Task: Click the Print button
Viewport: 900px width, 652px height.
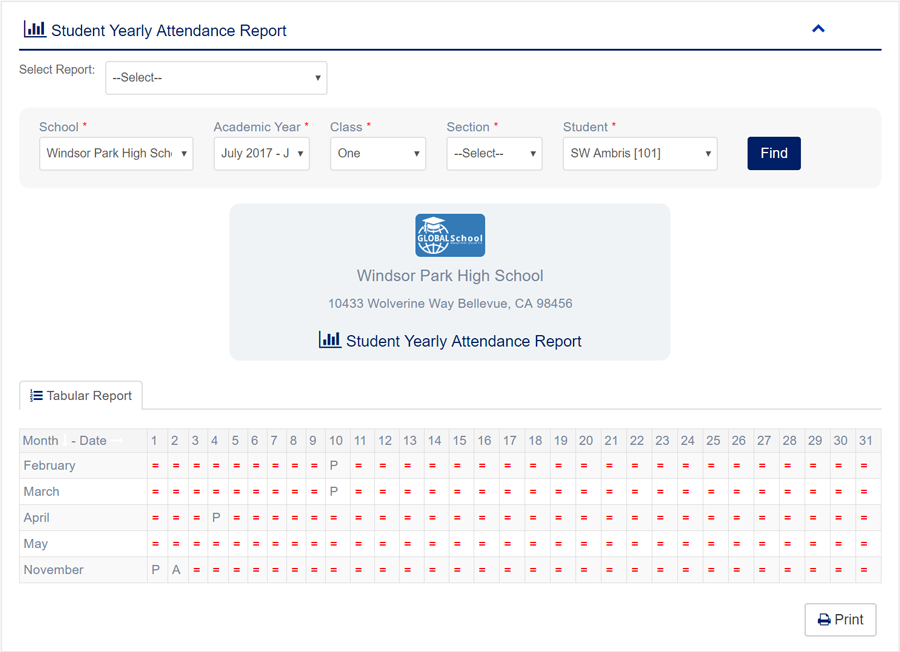Action: tap(840, 620)
